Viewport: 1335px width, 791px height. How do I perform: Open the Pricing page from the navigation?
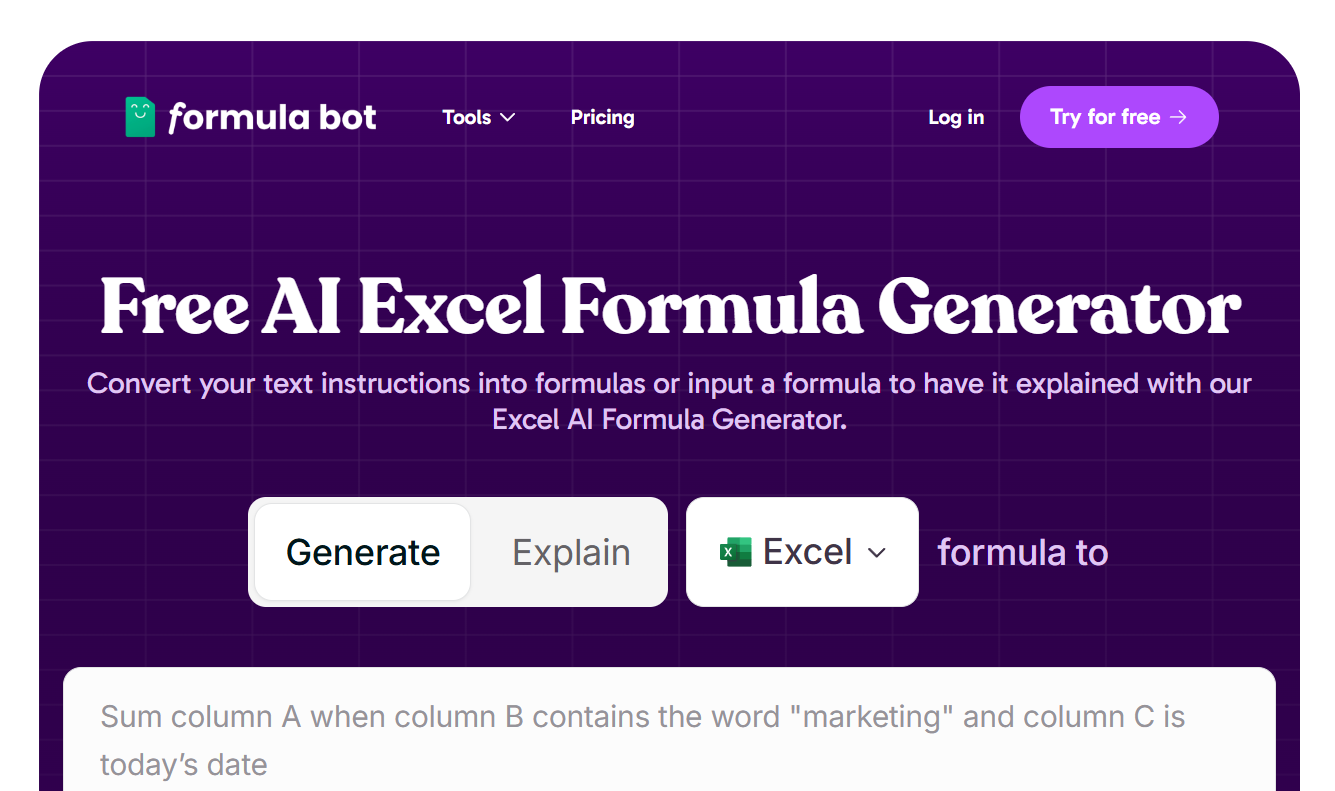tap(602, 117)
